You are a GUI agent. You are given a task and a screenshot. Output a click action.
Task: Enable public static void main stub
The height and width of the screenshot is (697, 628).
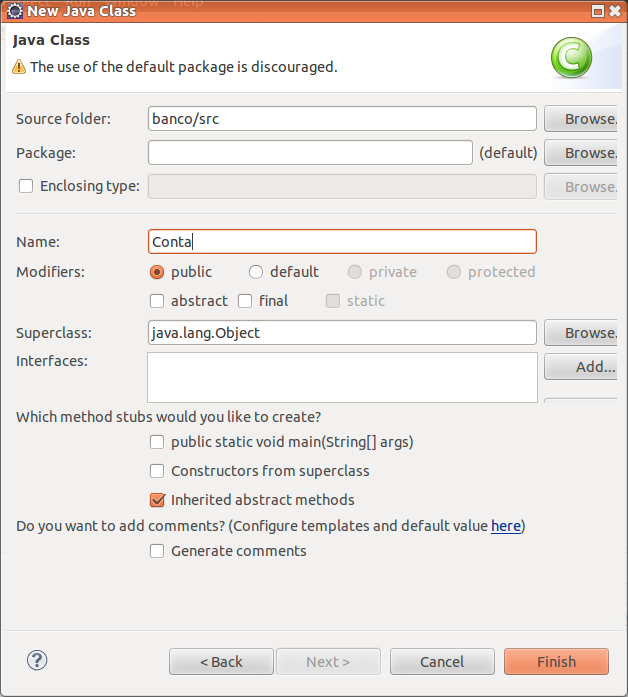coord(157,442)
